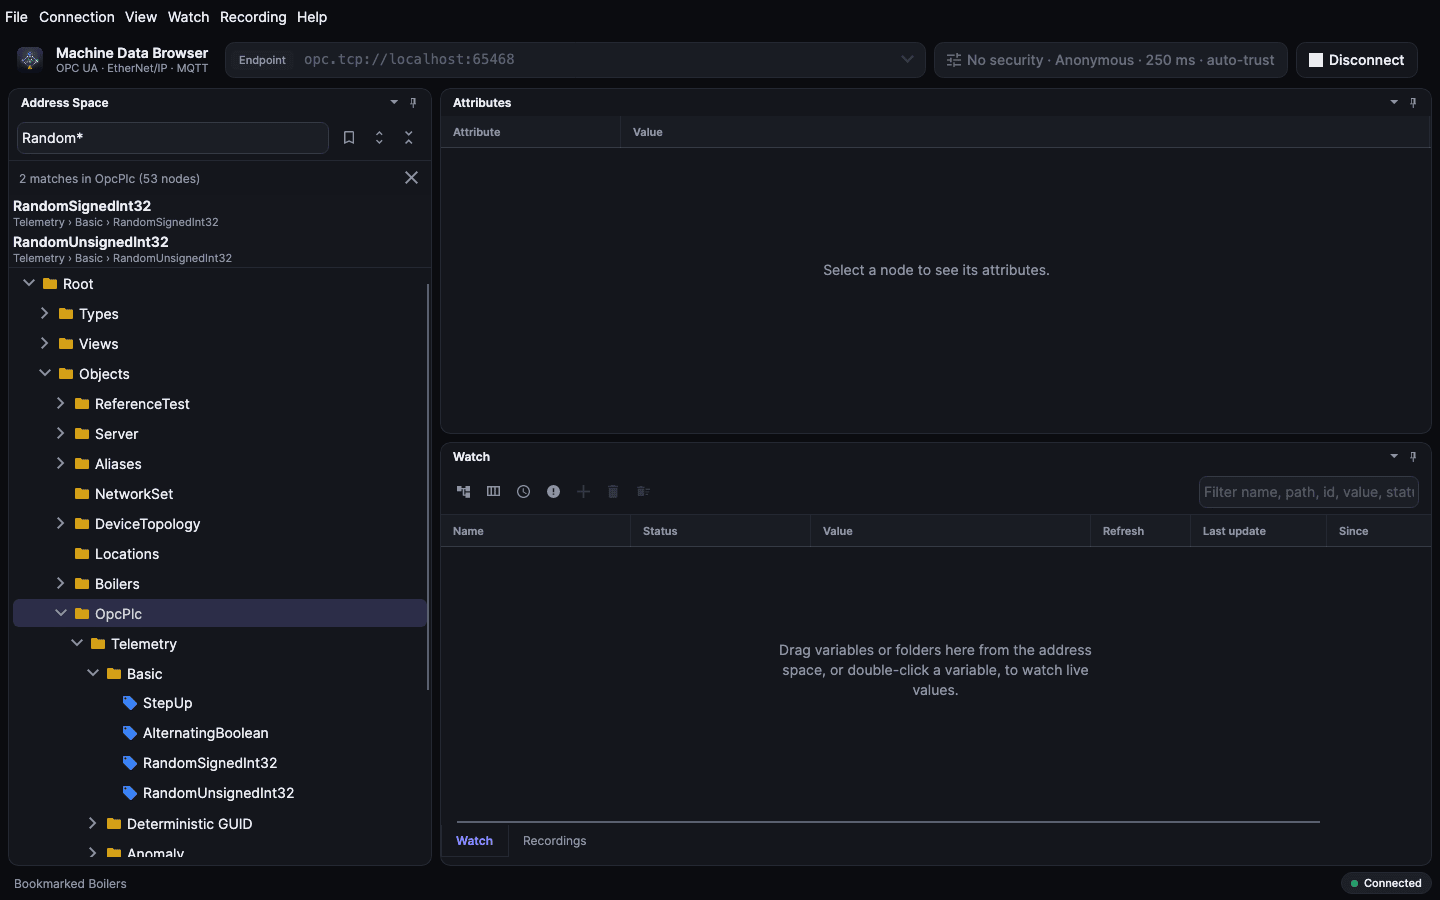Click the clear-all list trash icon in Watch toolbar

coord(643,492)
